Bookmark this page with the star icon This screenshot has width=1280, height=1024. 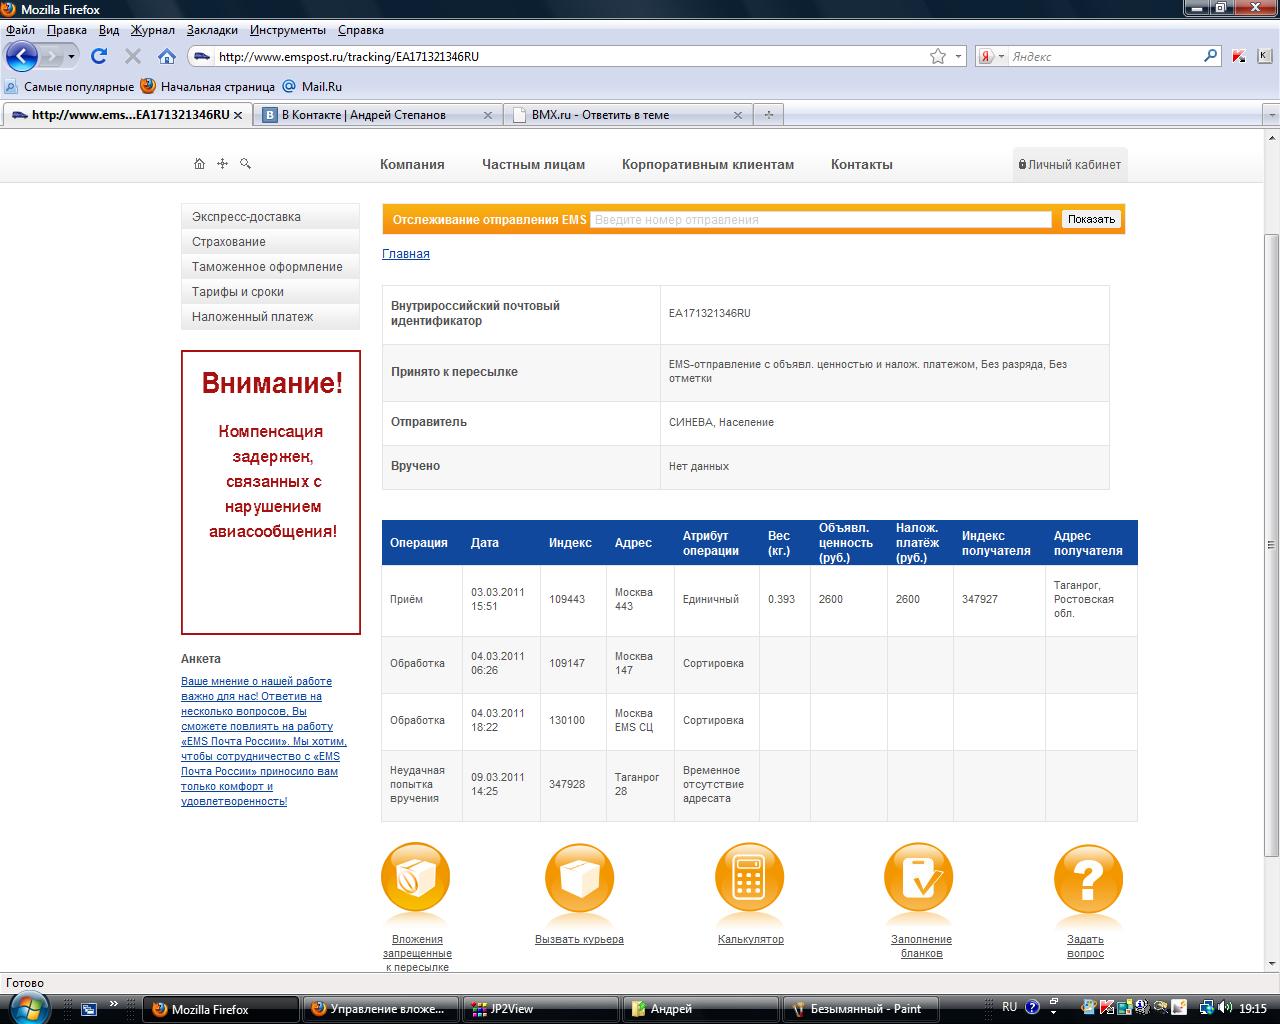pos(937,56)
